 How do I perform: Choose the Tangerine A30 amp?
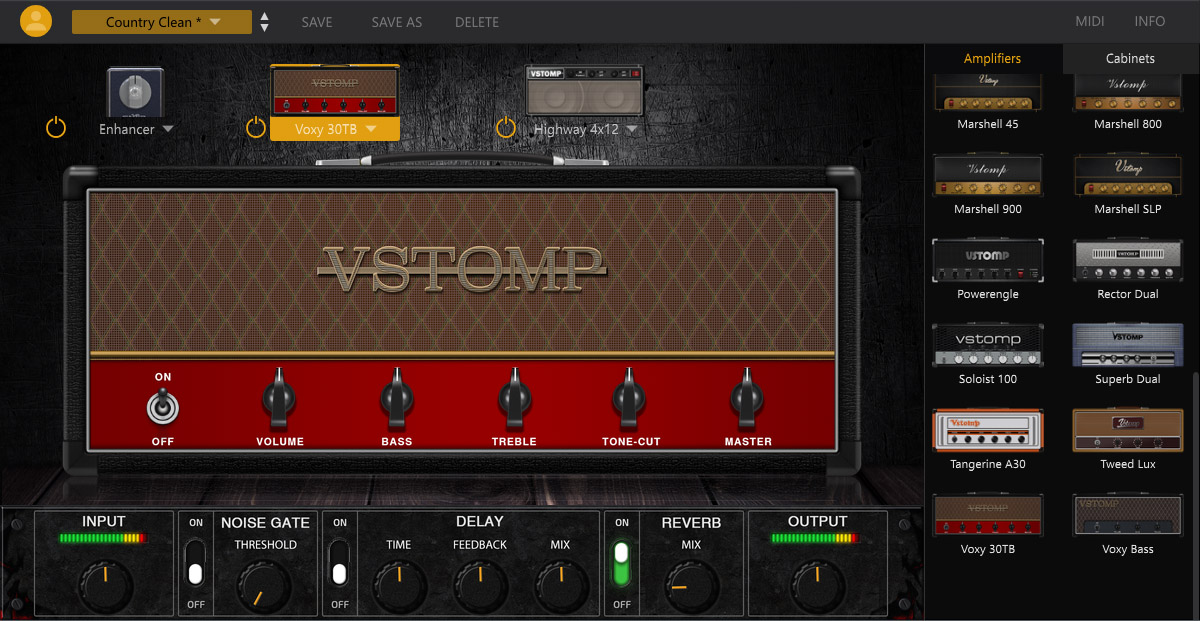click(x=987, y=430)
